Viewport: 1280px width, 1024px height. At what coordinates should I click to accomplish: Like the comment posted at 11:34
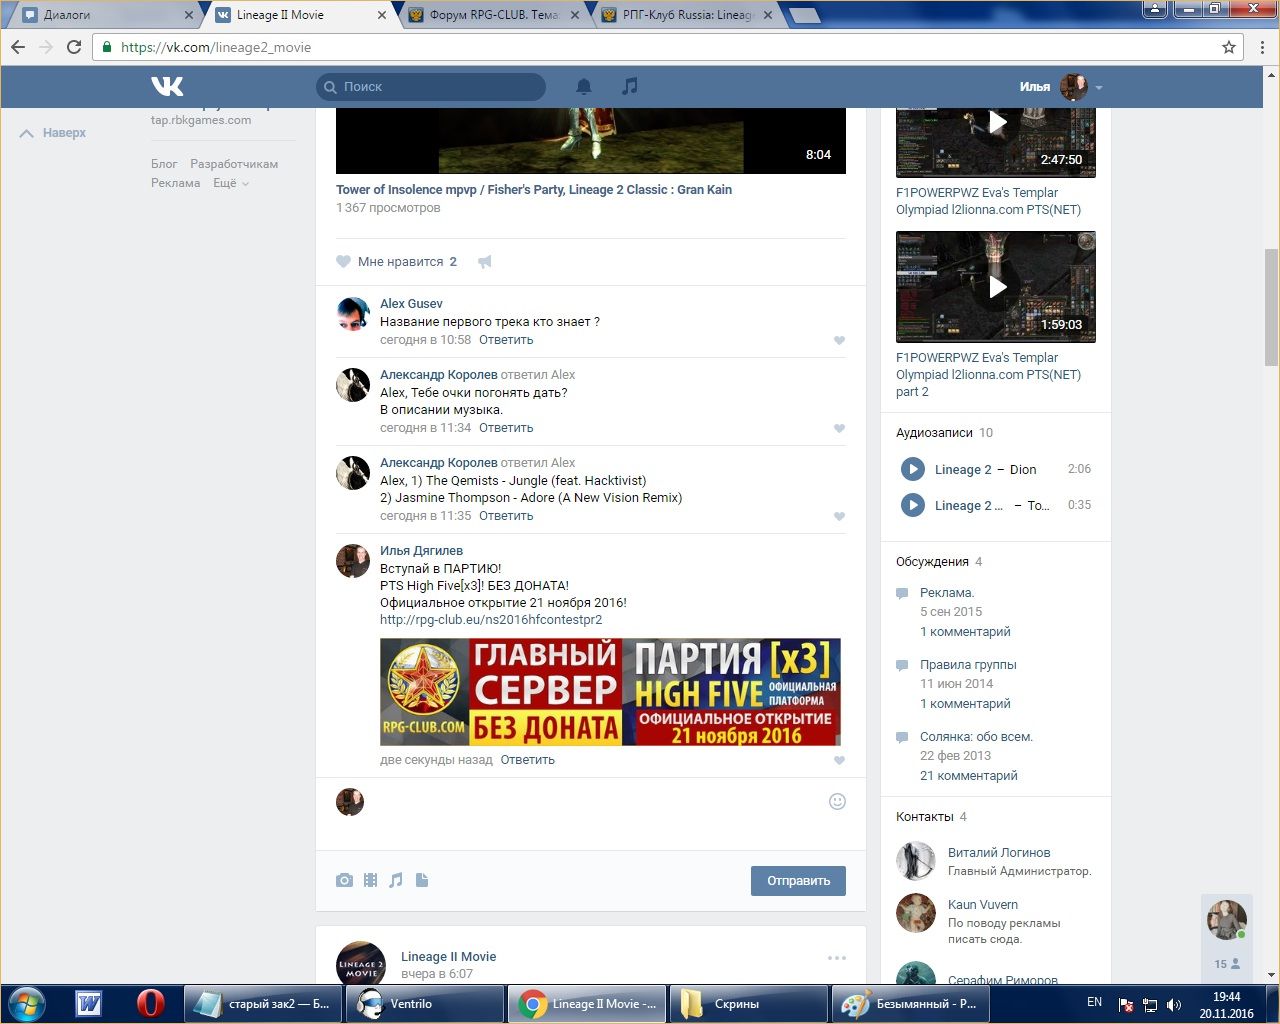click(839, 429)
